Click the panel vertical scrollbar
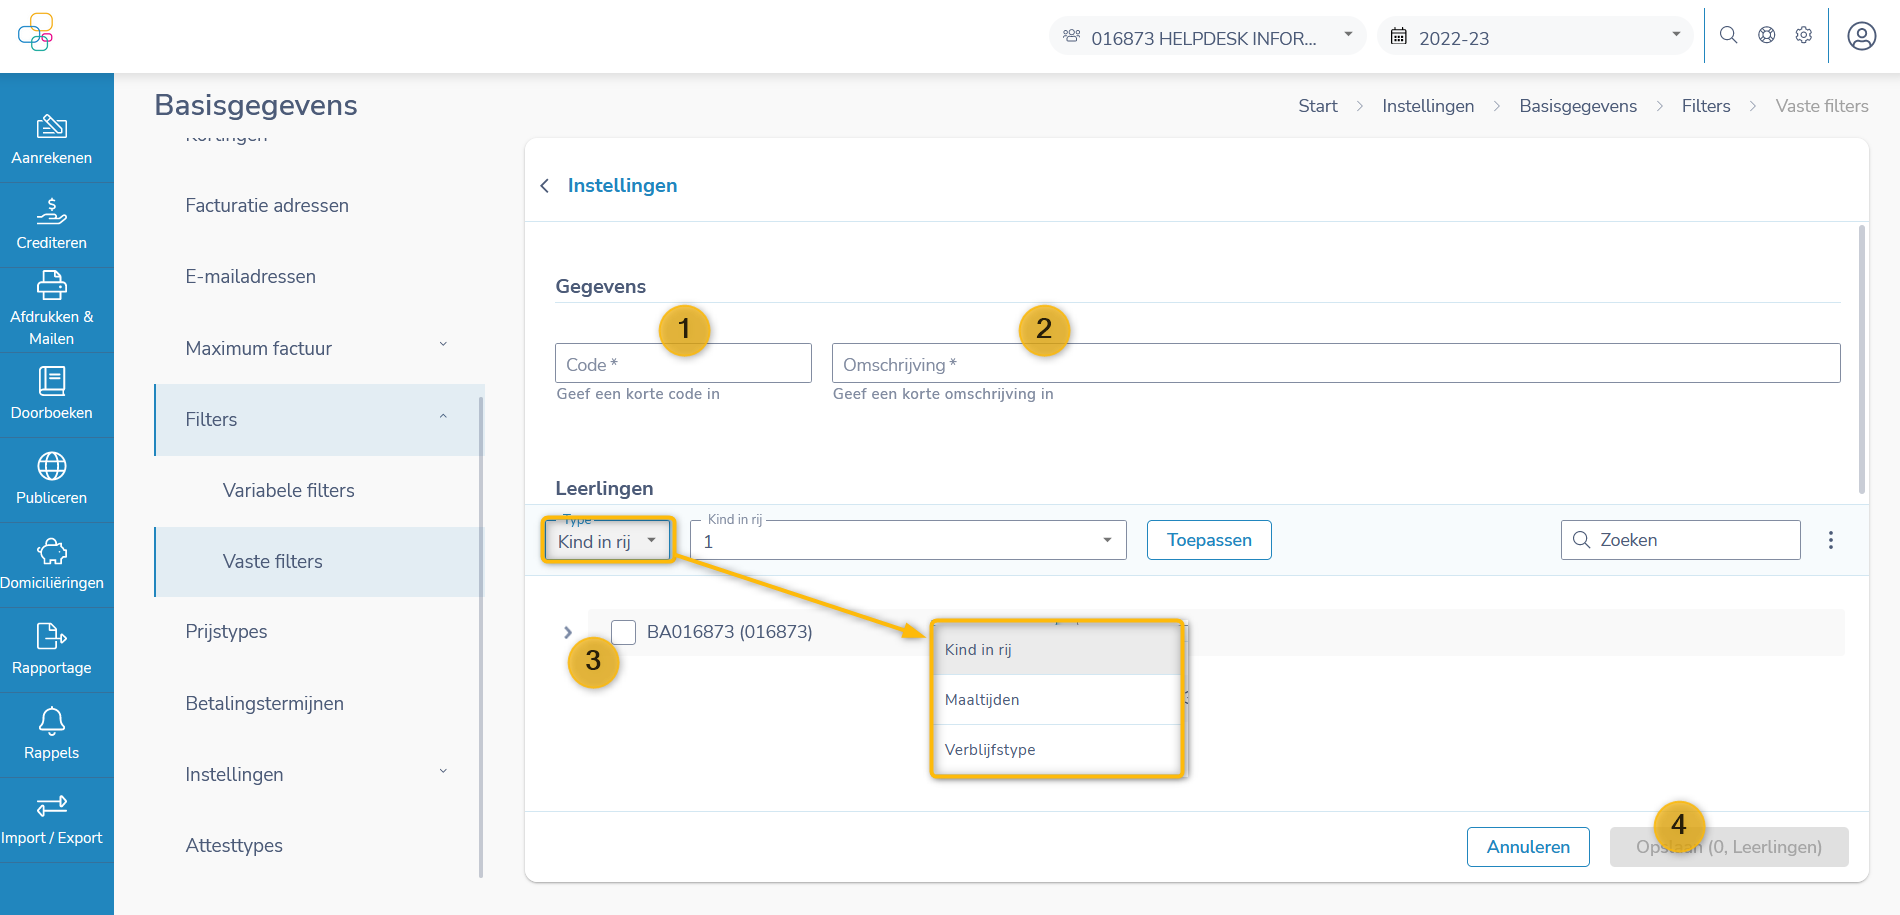 tap(1861, 360)
